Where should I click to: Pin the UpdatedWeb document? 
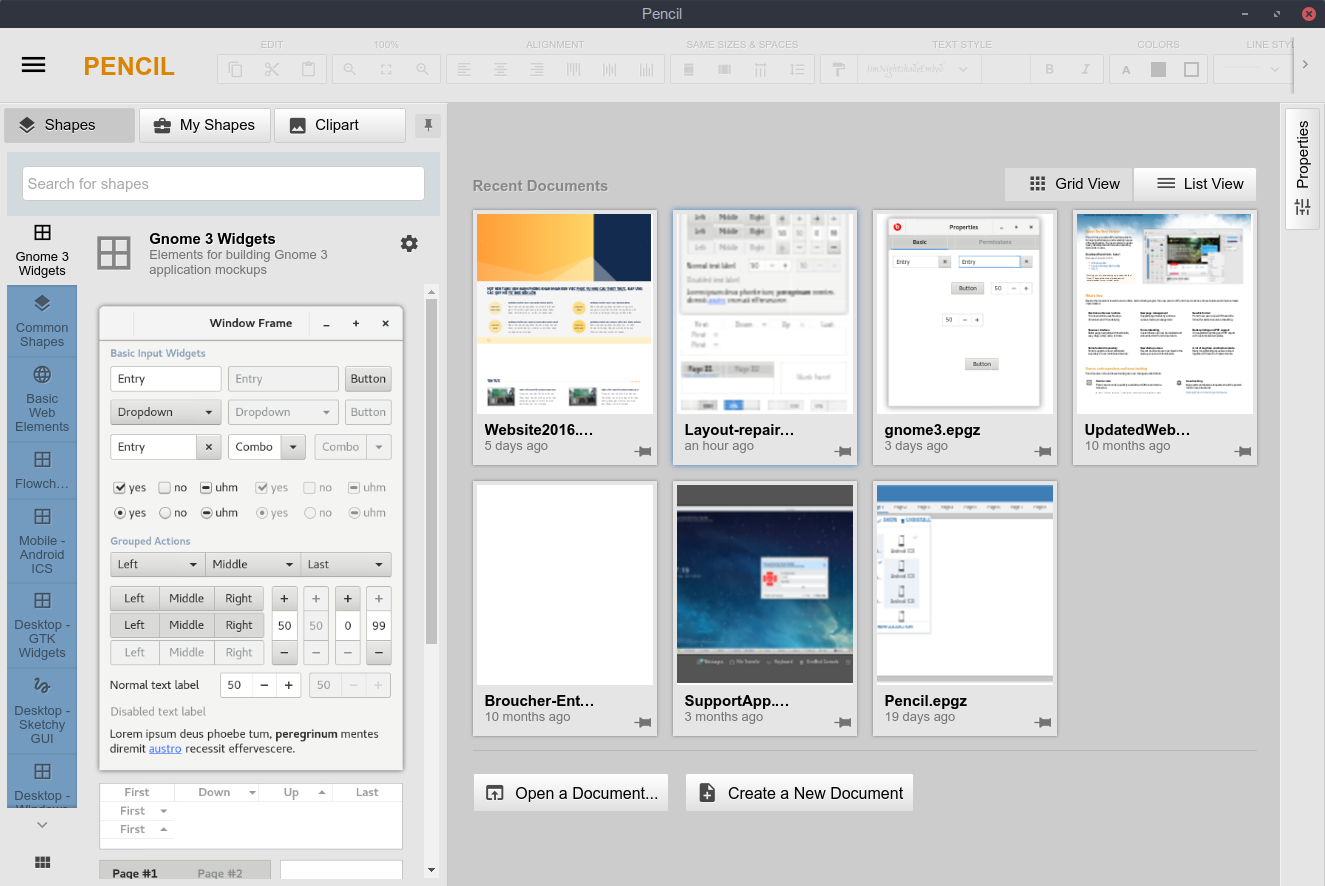1243,452
